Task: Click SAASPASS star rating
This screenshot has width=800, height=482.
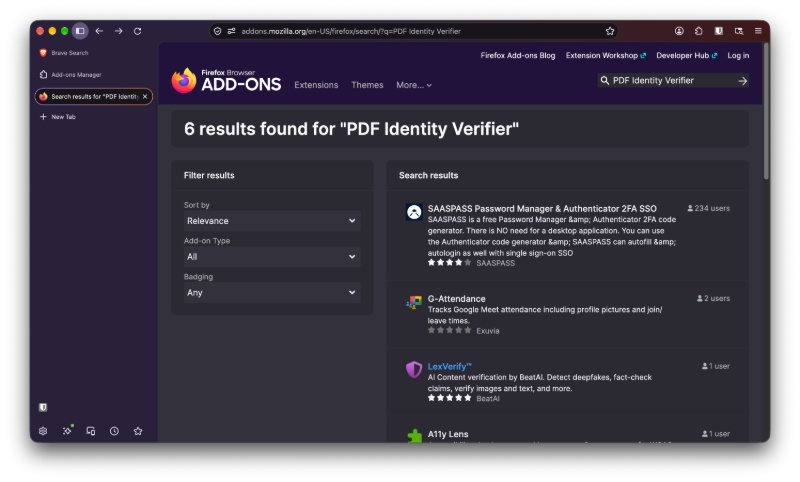Action: [x=449, y=263]
